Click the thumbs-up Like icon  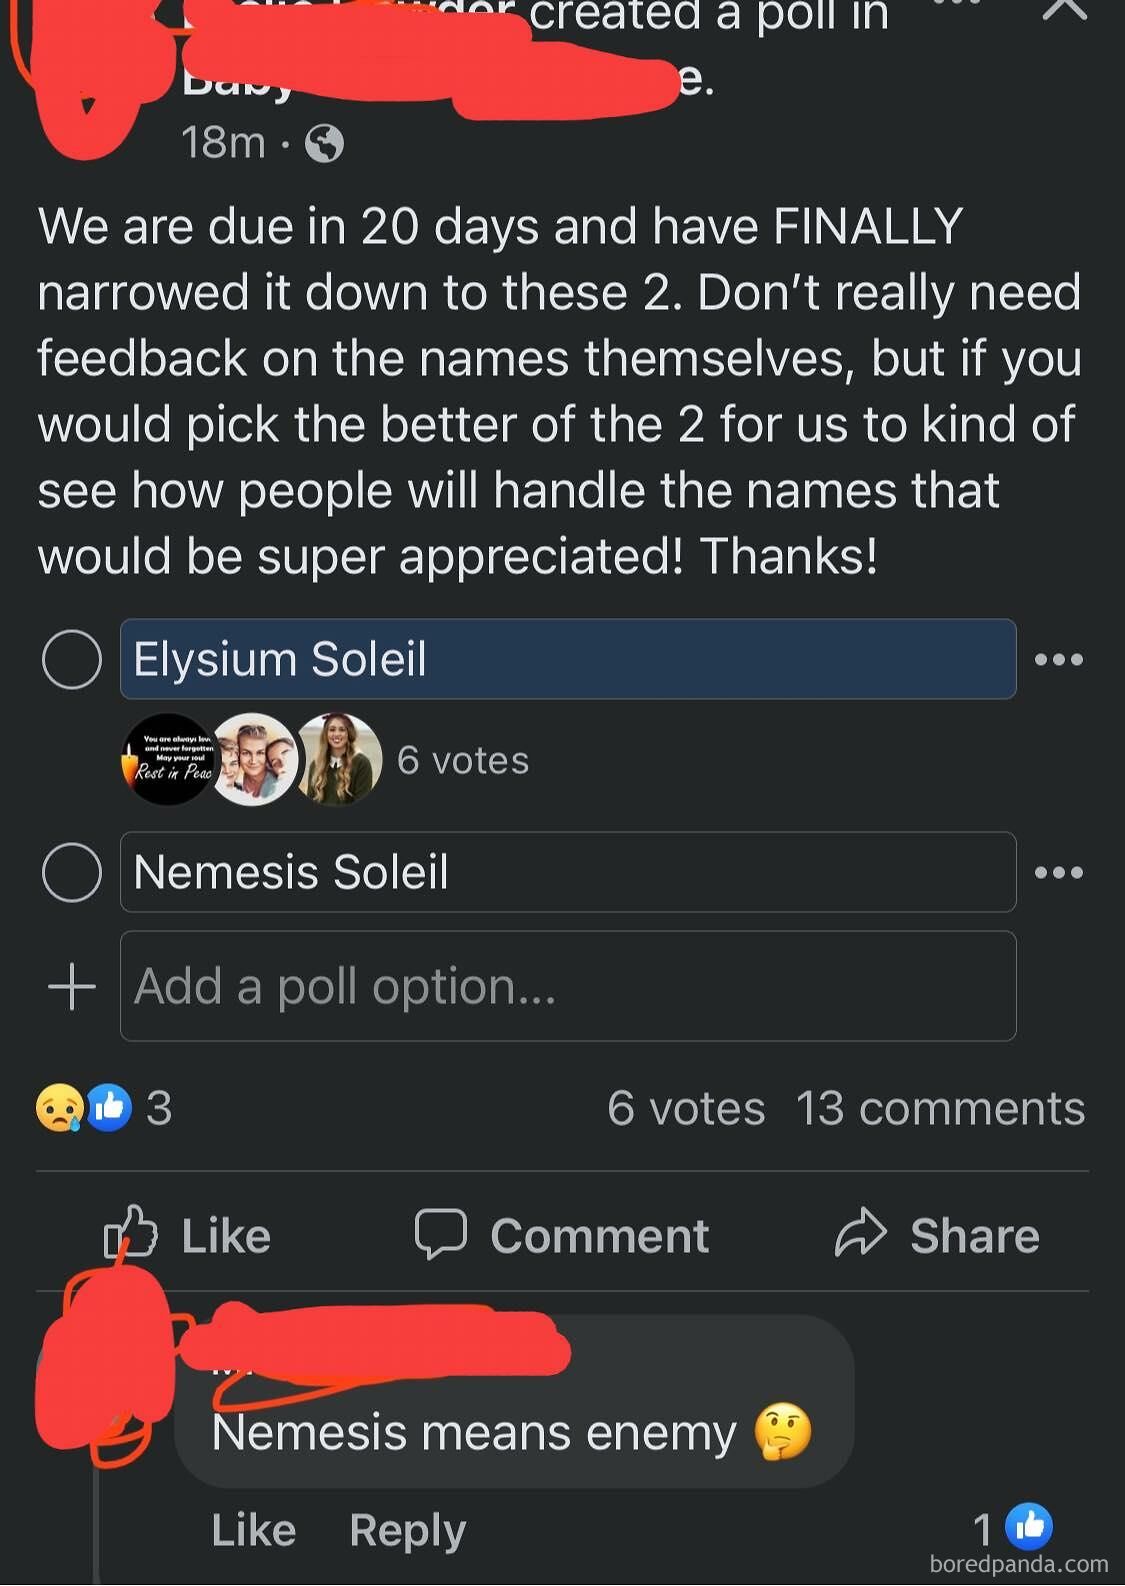coord(131,1233)
